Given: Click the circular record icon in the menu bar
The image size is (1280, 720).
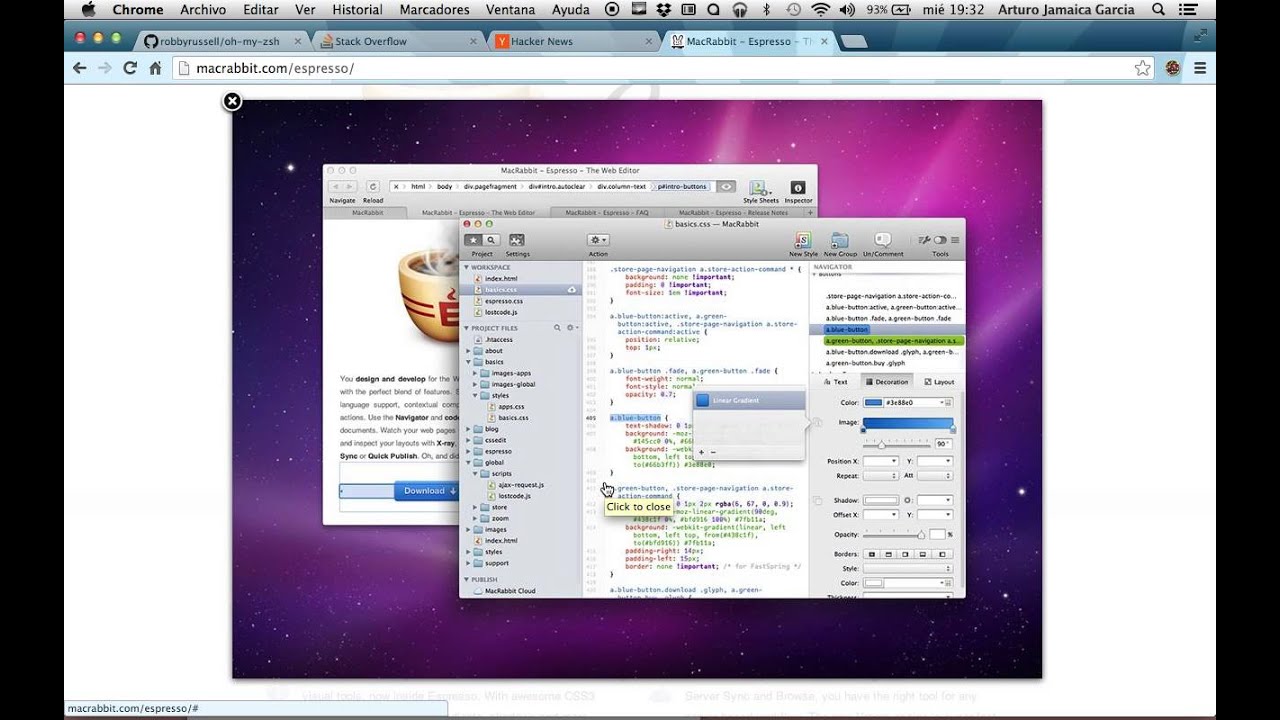Looking at the screenshot, I should [x=613, y=10].
